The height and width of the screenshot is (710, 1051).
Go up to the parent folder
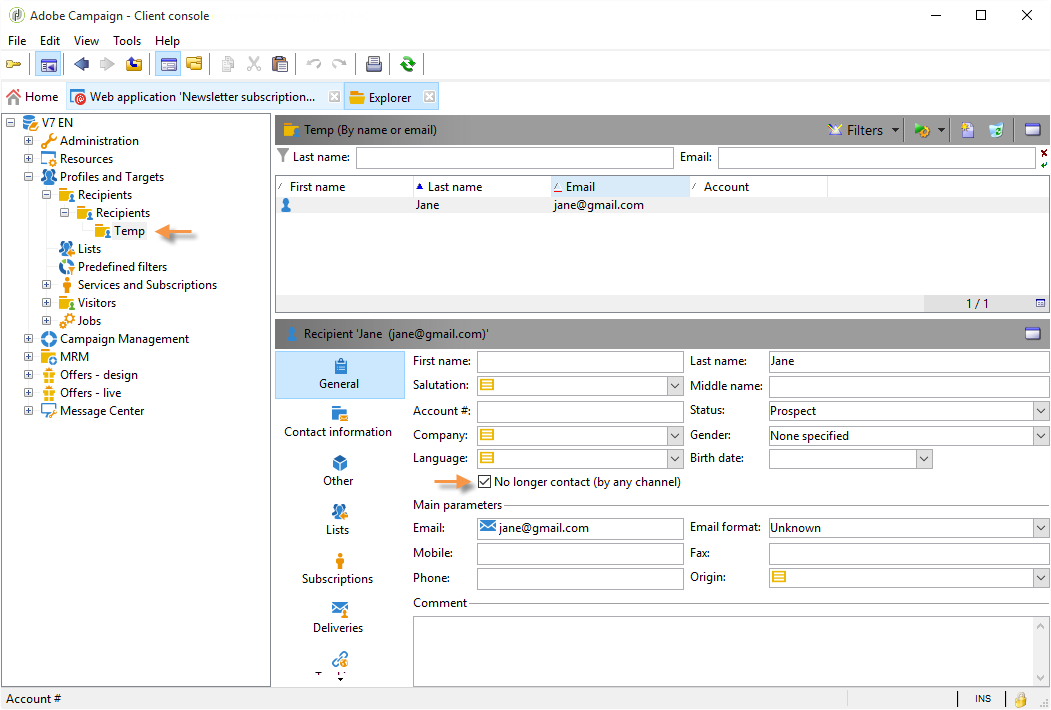(x=134, y=64)
